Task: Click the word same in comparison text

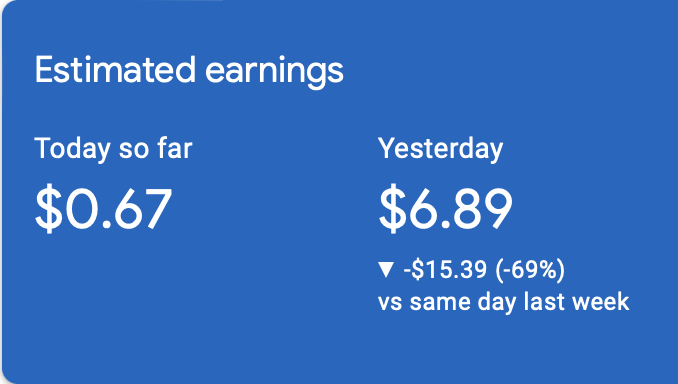Action: click(x=439, y=303)
